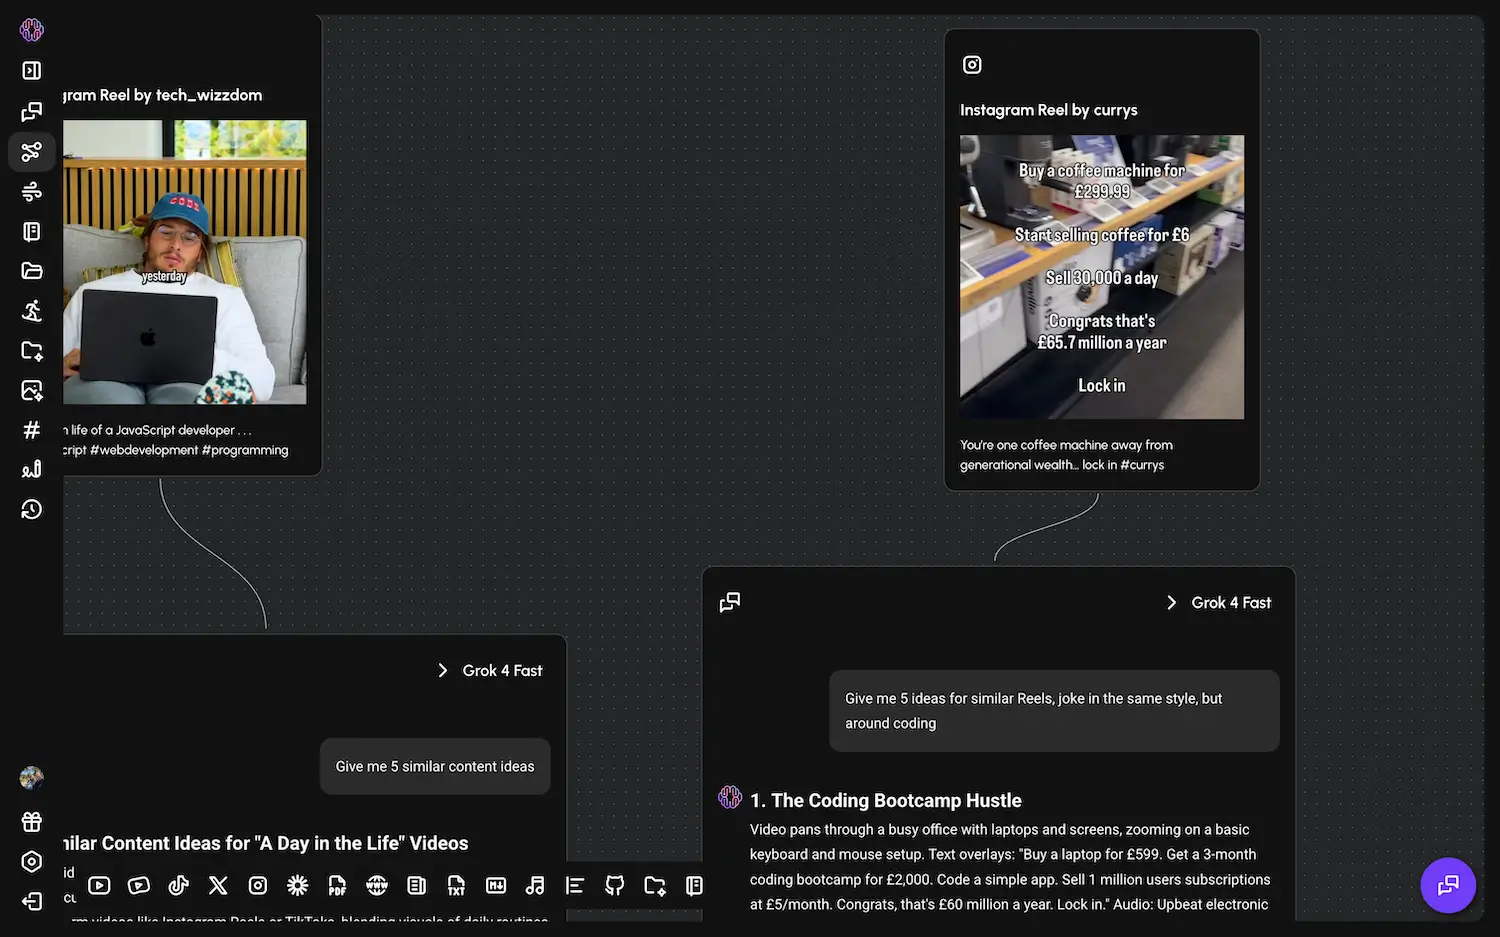
Task: Add a TXT file source
Action: [x=457, y=885]
